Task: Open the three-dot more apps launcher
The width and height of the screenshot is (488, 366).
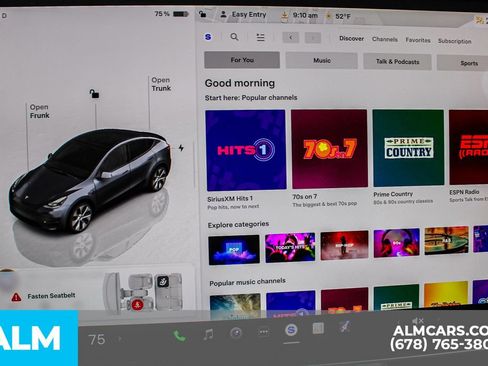Action: coord(264,332)
